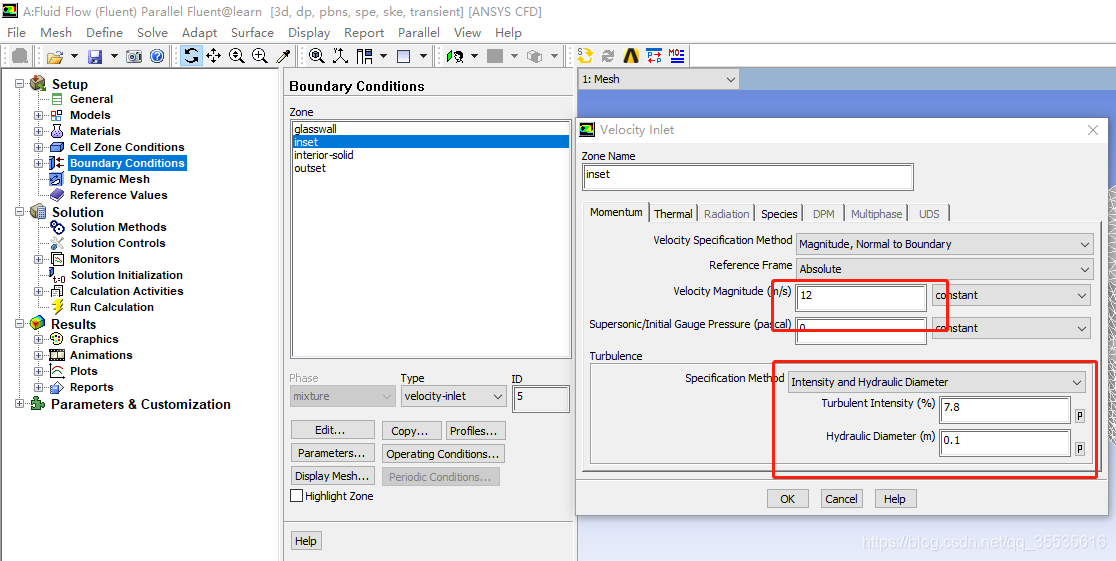Switch to the Species tab
This screenshot has width=1116, height=561.
click(x=779, y=214)
